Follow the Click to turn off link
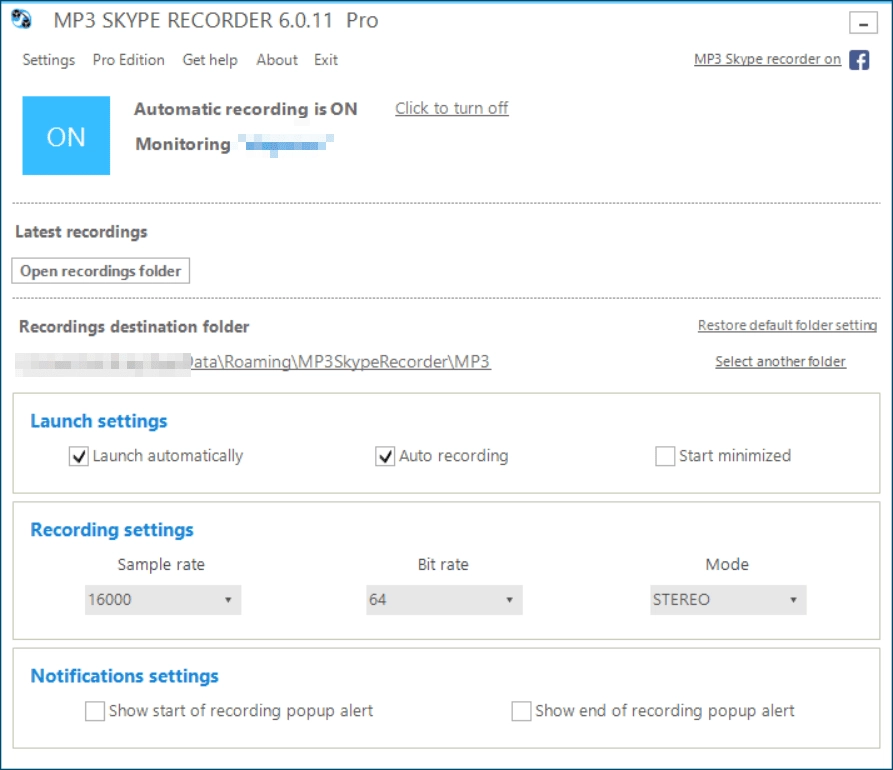The height and width of the screenshot is (770, 893). point(452,108)
